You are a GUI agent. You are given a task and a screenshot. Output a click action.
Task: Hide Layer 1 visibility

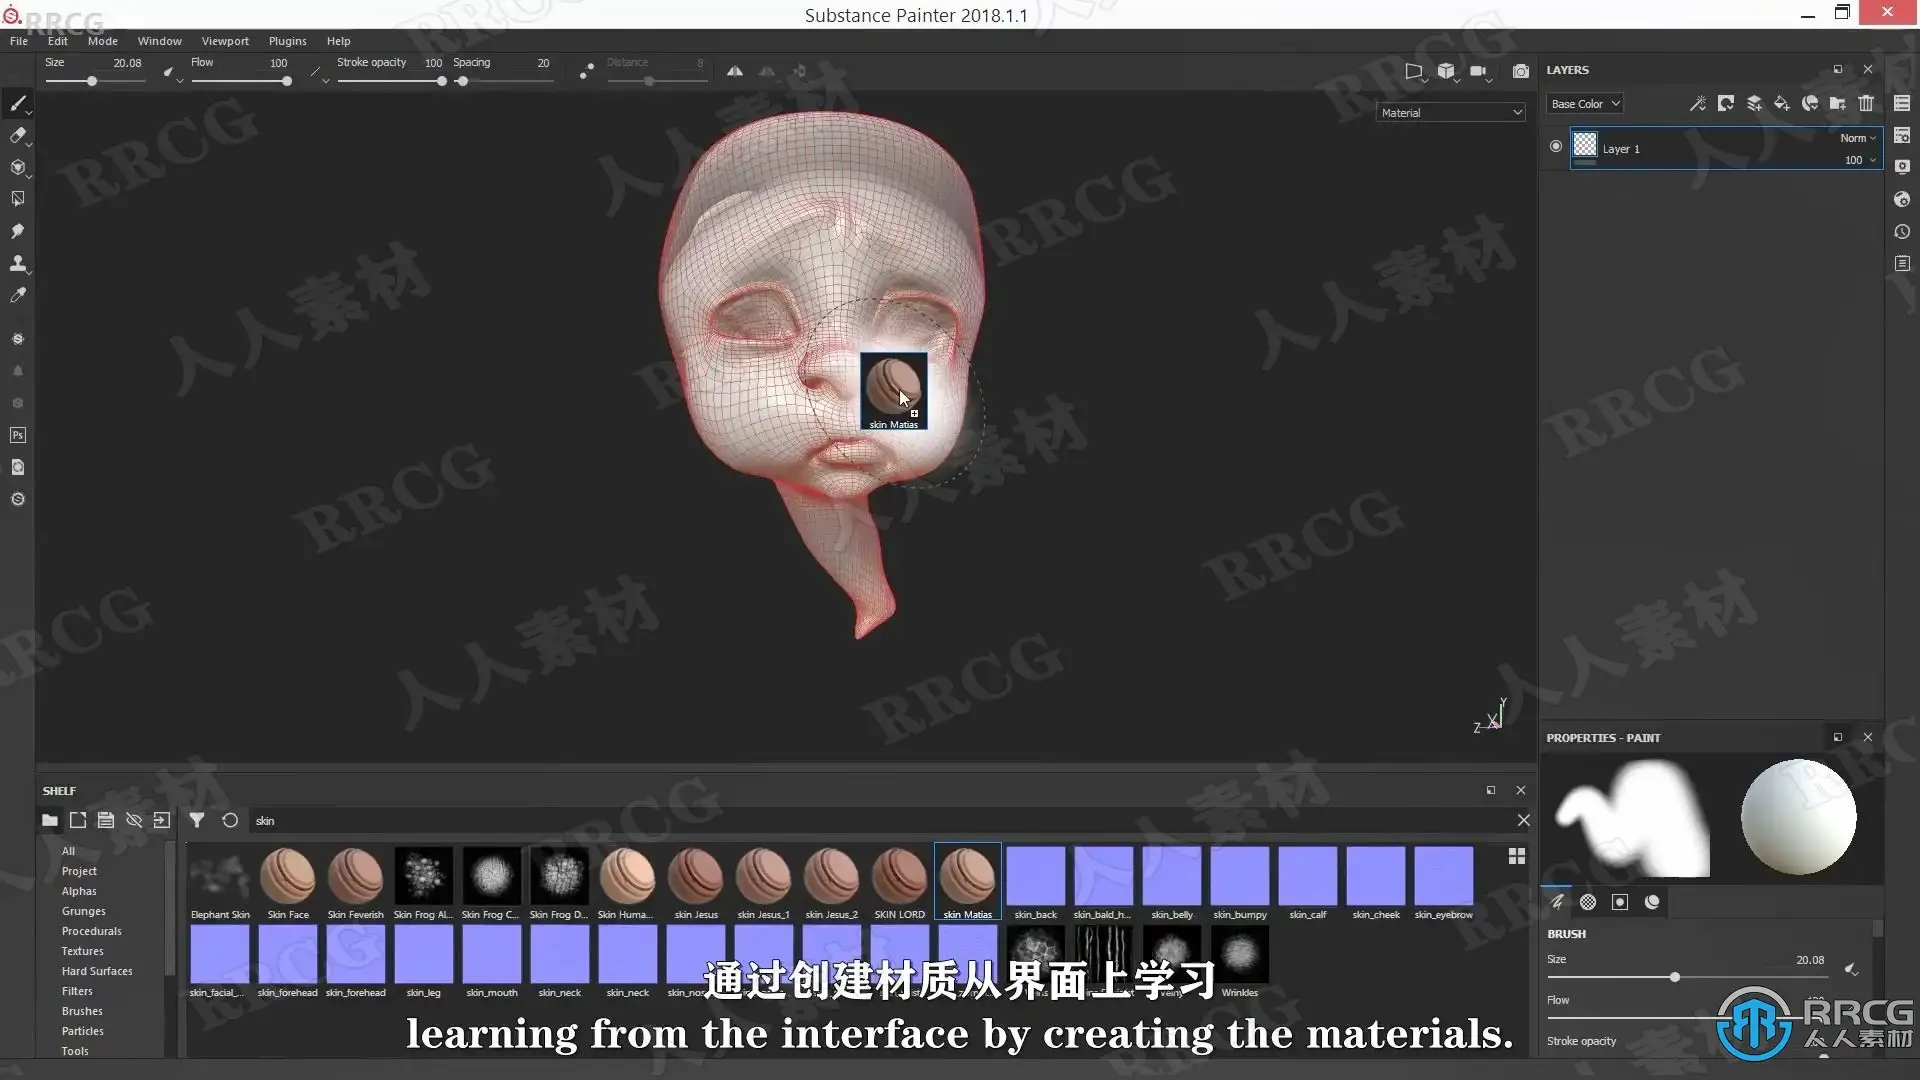1556,146
